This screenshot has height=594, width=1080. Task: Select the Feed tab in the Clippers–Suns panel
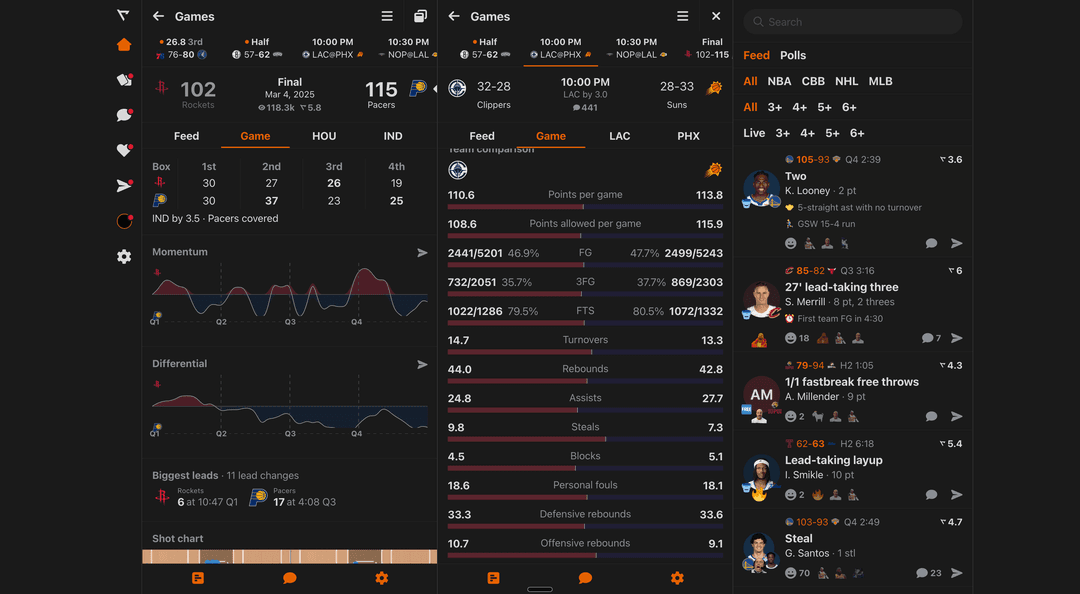click(481, 136)
